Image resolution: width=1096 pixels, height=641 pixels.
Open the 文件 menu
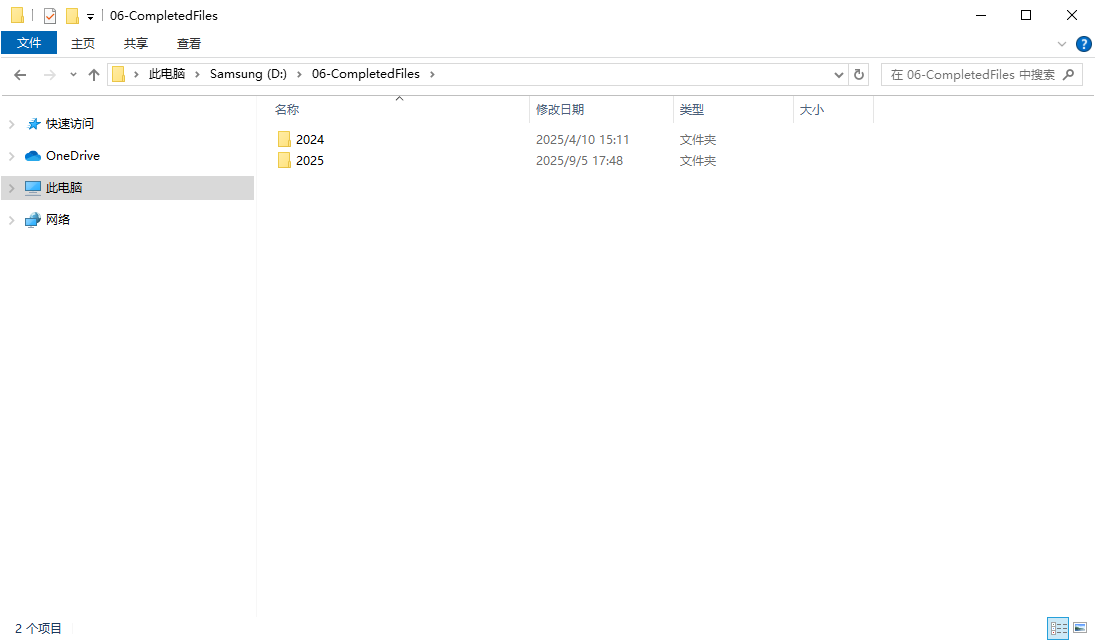point(29,43)
